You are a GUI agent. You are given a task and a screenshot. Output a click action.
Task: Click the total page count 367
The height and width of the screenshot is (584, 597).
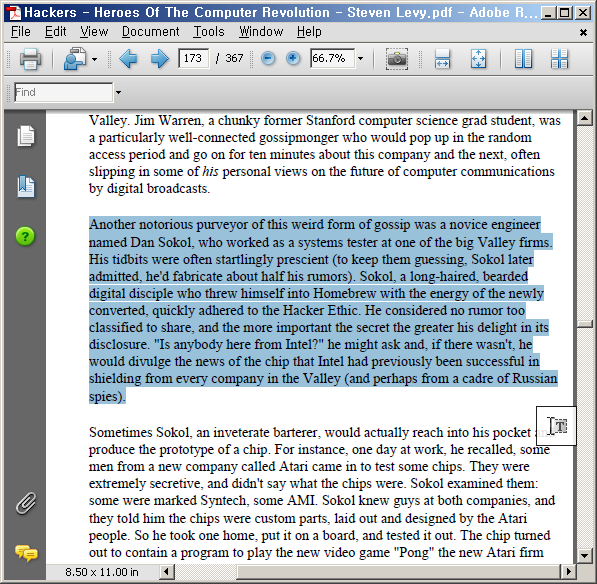pos(234,58)
